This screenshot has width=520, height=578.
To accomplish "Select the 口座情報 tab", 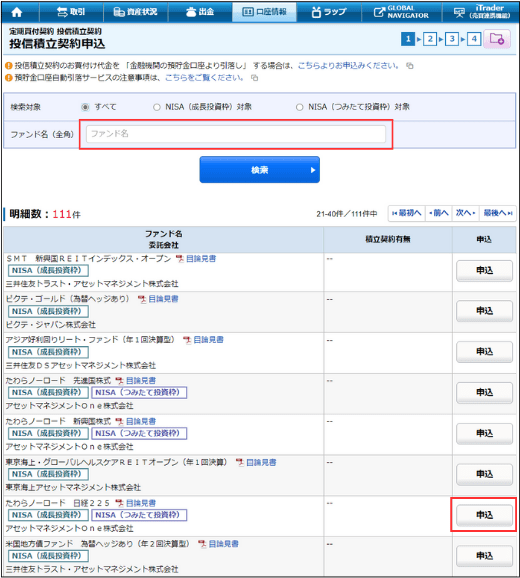I will 264,12.
